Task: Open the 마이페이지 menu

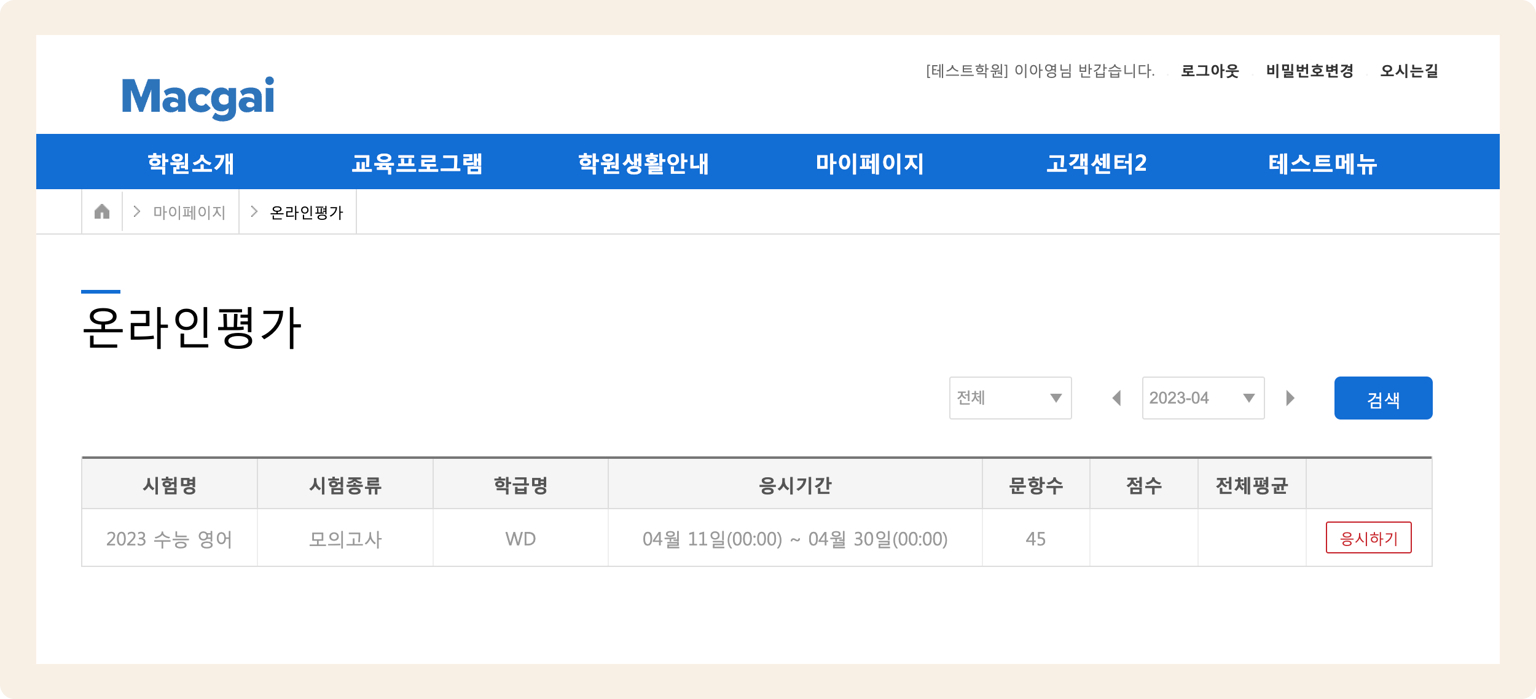Action: pyautogui.click(x=869, y=163)
